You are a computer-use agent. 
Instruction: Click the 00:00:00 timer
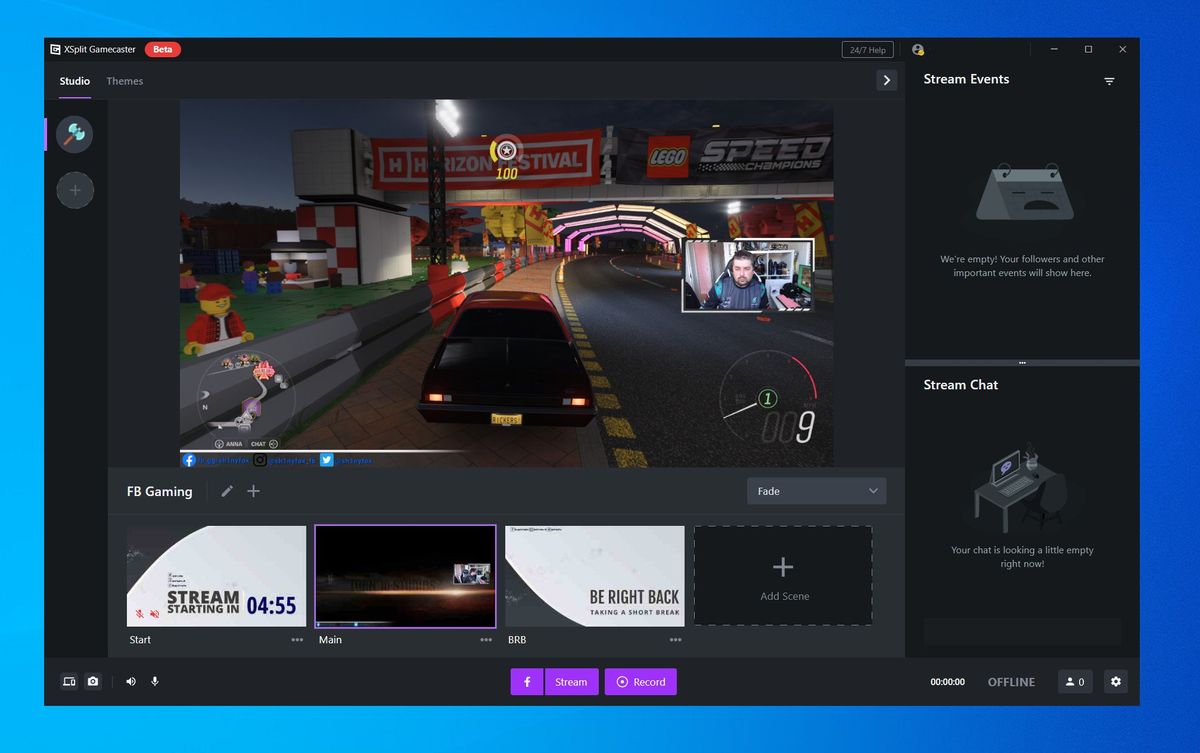[948, 682]
